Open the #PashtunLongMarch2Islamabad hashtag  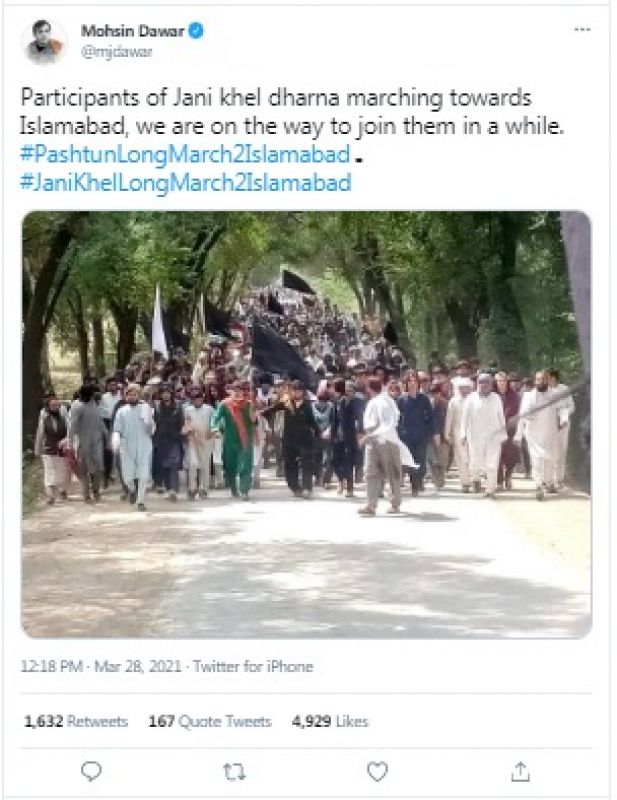pyautogui.click(x=186, y=155)
